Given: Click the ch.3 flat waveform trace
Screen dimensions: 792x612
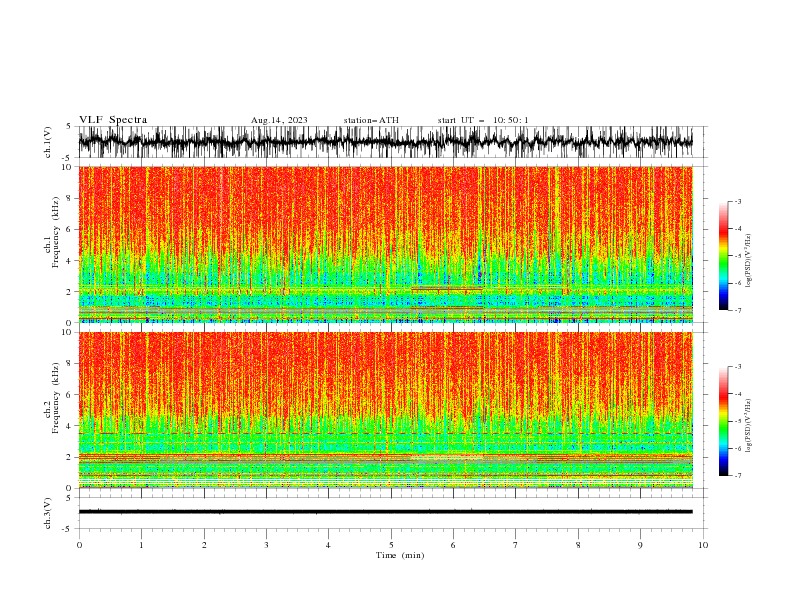Looking at the screenshot, I should pyautogui.click(x=385, y=512).
